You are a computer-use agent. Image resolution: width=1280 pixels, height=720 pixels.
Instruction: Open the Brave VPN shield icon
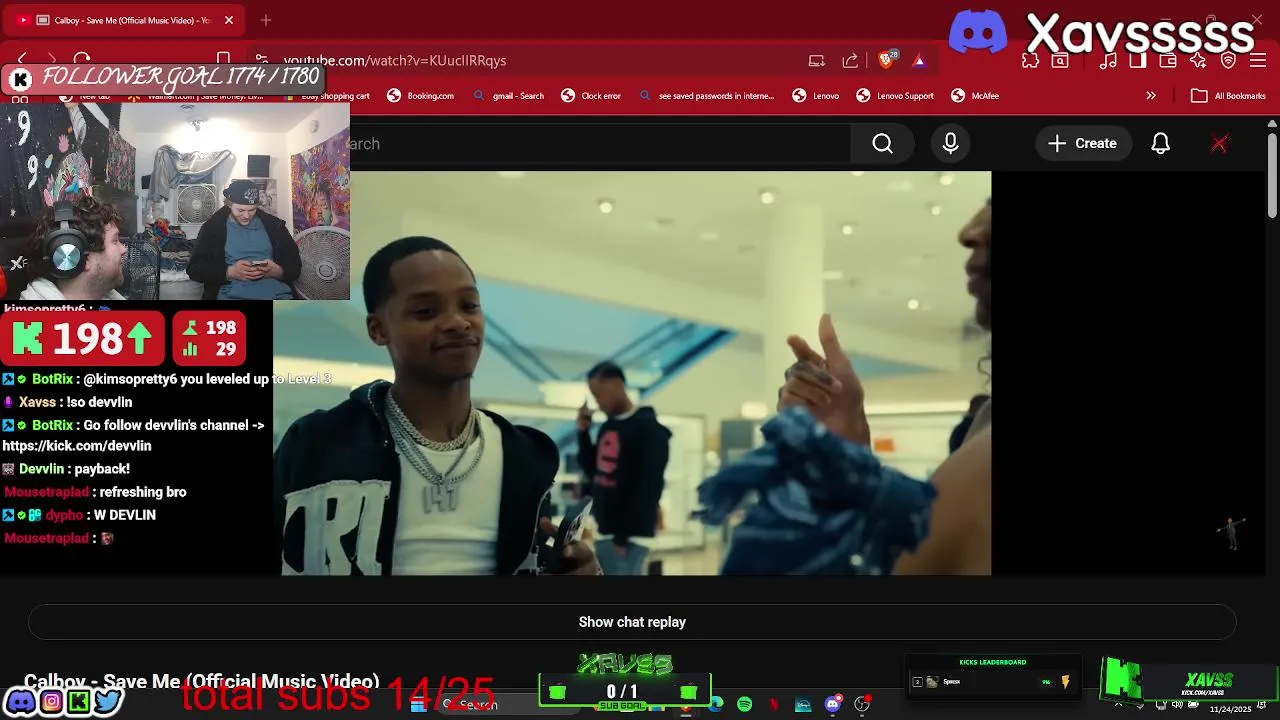coord(1229,61)
